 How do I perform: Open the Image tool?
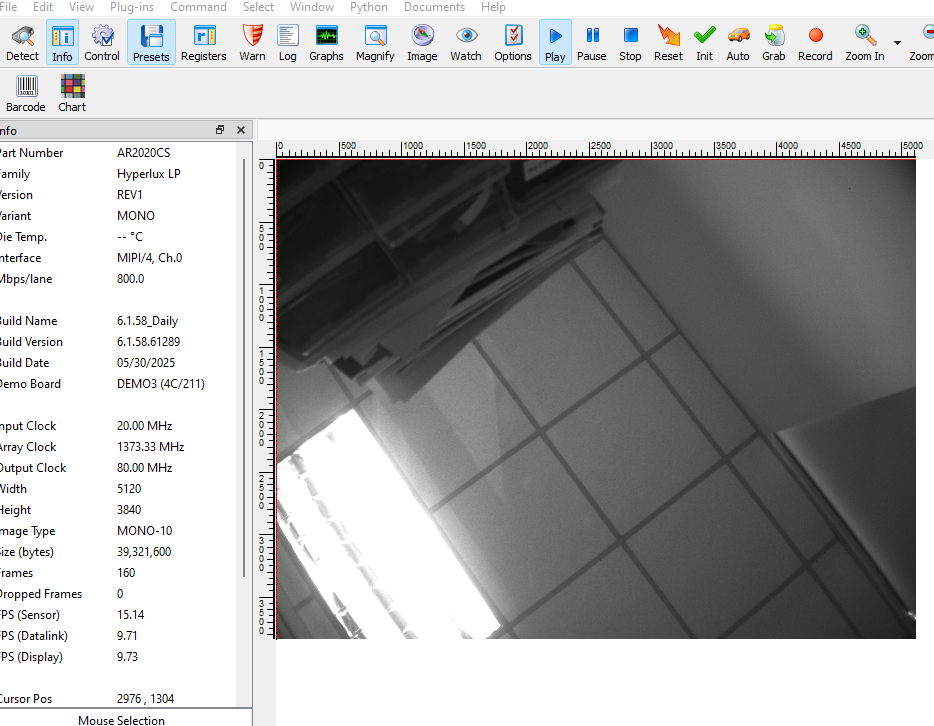[x=422, y=42]
